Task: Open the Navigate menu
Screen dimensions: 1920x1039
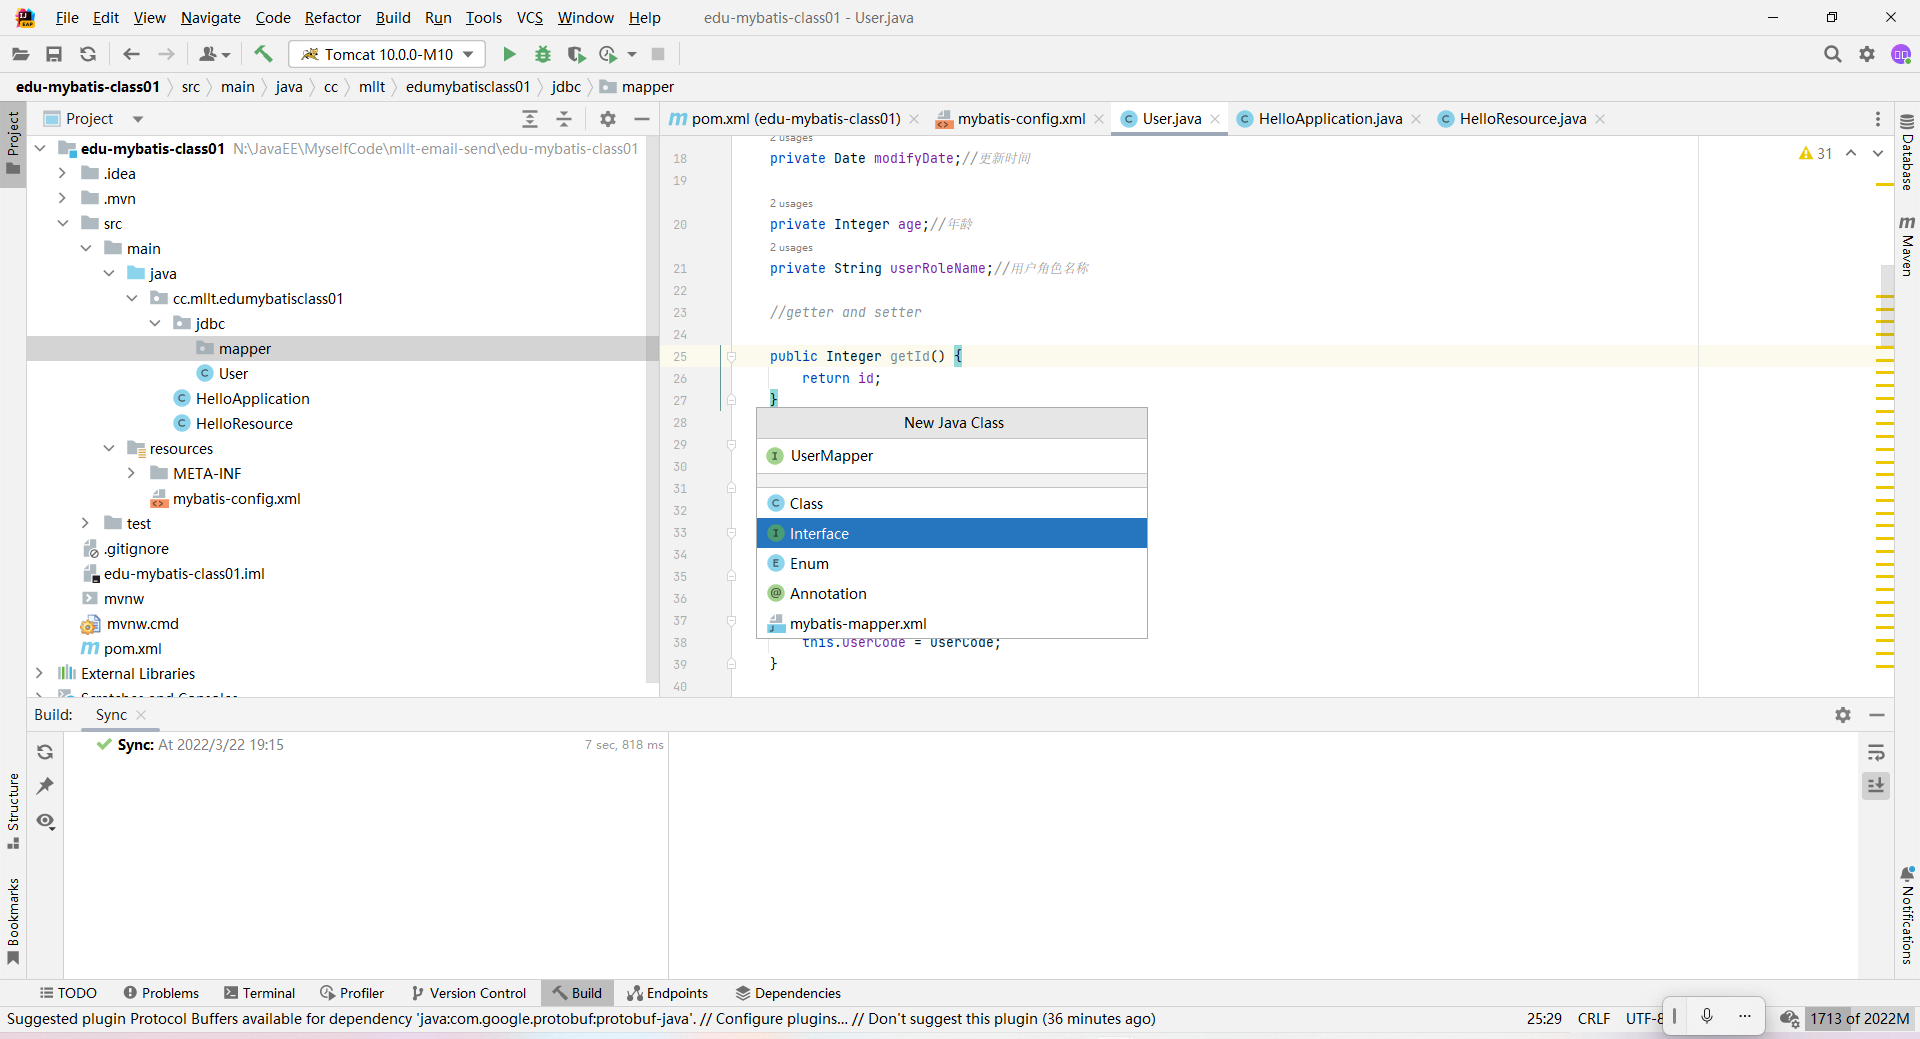Action: click(211, 18)
